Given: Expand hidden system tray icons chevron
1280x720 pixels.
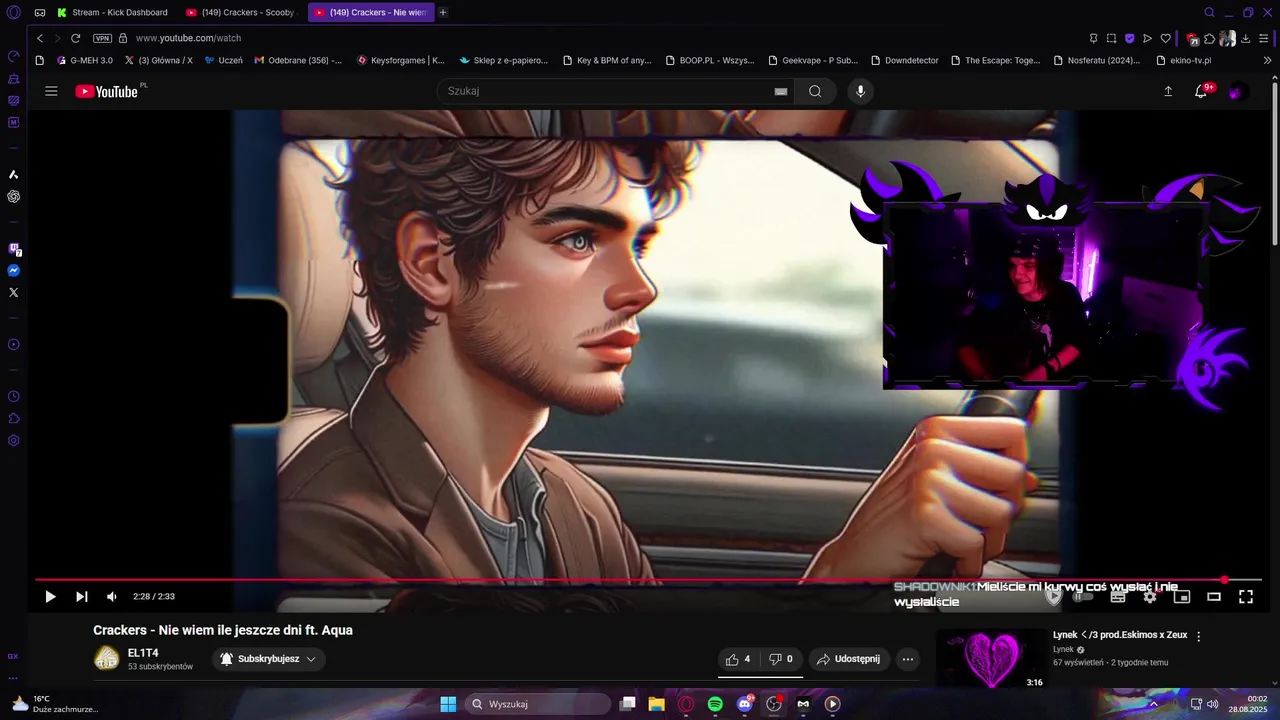Looking at the screenshot, I should tap(1153, 704).
